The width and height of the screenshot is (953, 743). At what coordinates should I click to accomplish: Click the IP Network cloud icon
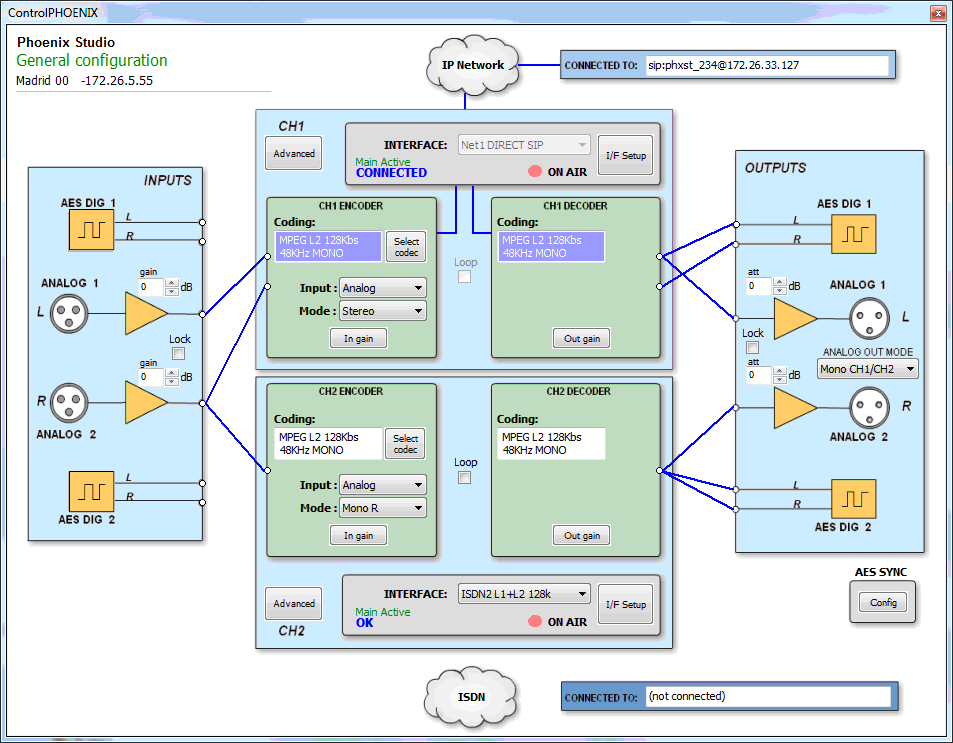pyautogui.click(x=472, y=65)
